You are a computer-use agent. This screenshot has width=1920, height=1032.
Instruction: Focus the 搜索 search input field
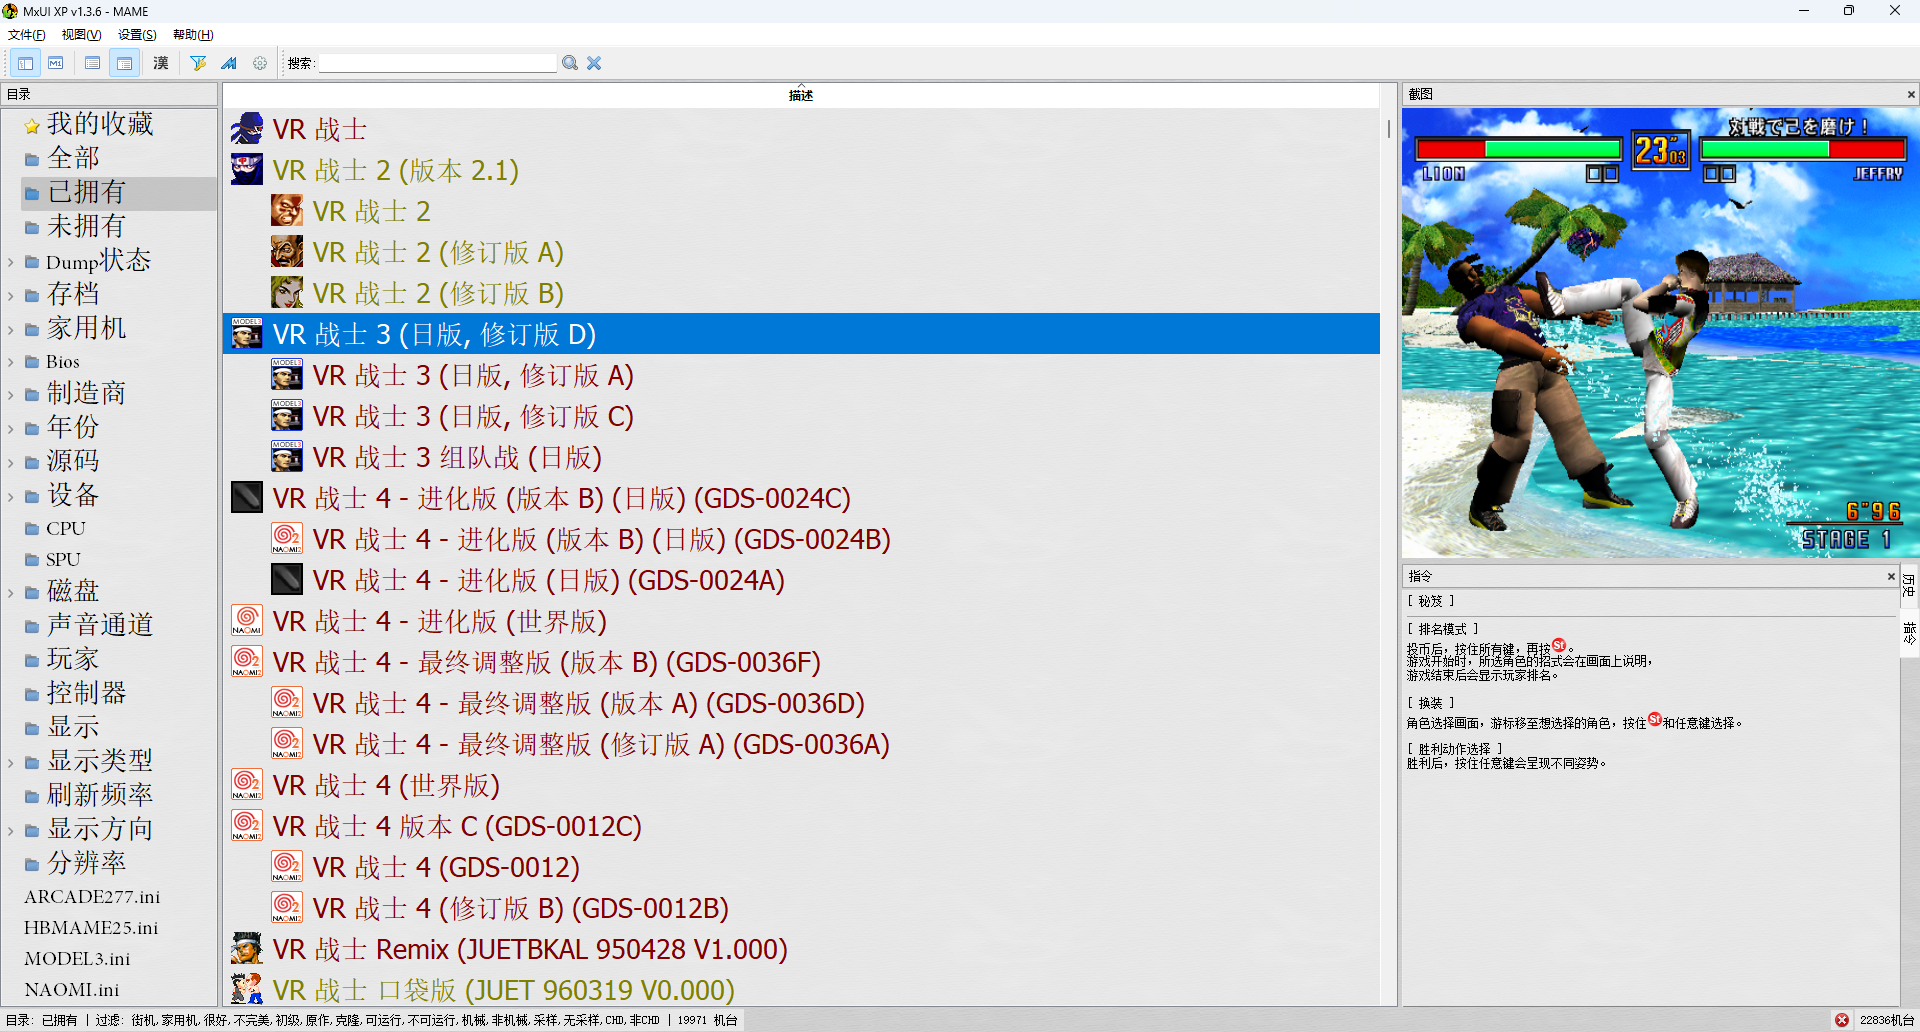coord(437,63)
